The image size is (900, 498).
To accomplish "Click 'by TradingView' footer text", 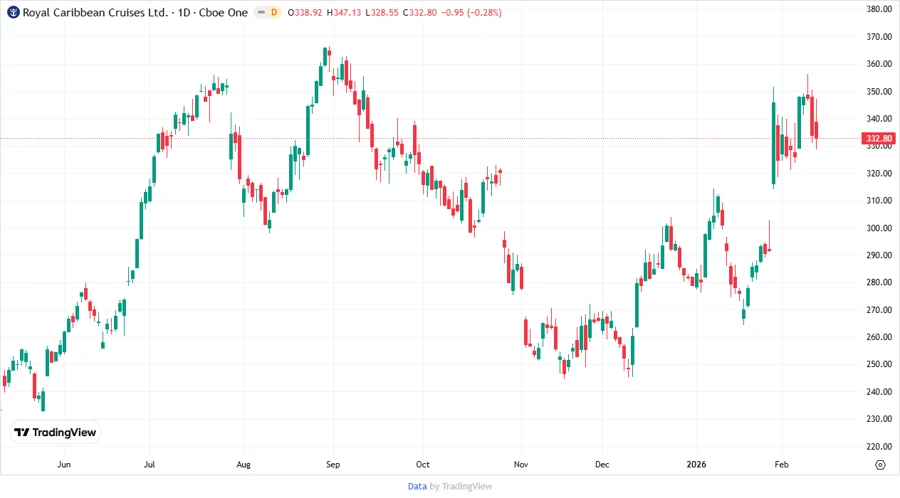I will 461,486.
